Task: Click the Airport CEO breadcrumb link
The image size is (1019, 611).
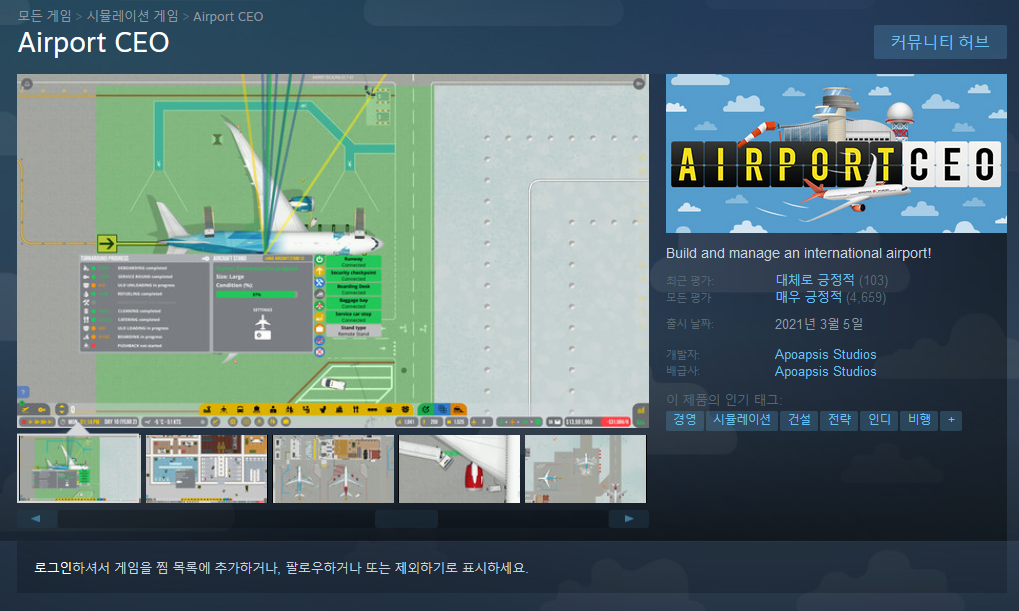Action: click(x=228, y=16)
